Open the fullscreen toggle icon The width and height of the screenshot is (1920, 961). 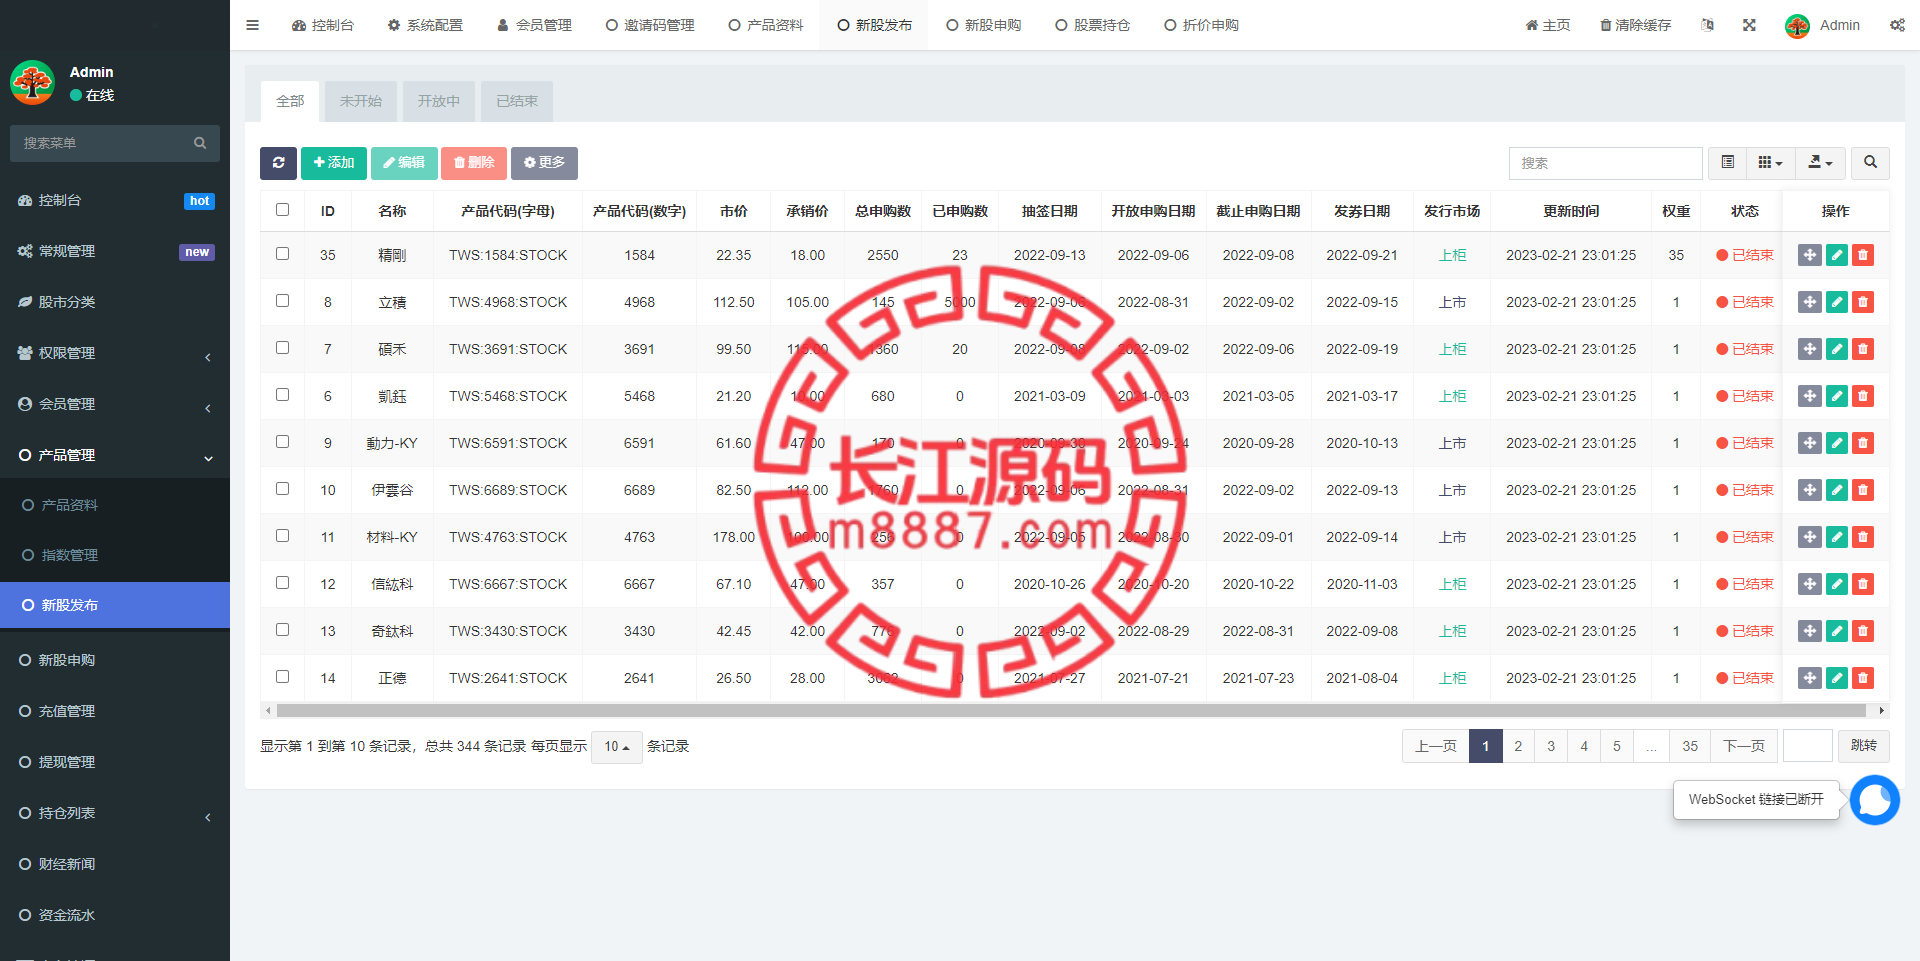[x=1749, y=25]
